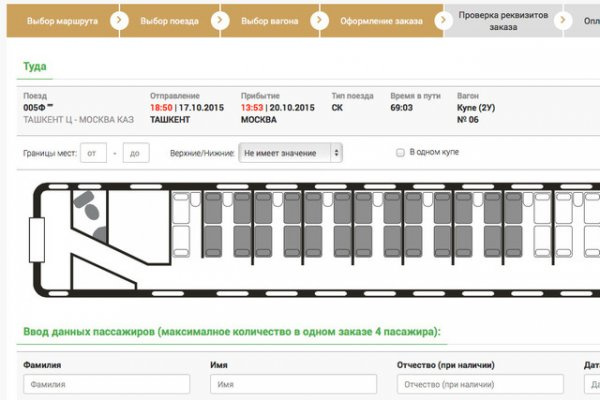Select the leftmost free seat in top row
This screenshot has width=600, height=400.
pyautogui.click(x=181, y=209)
